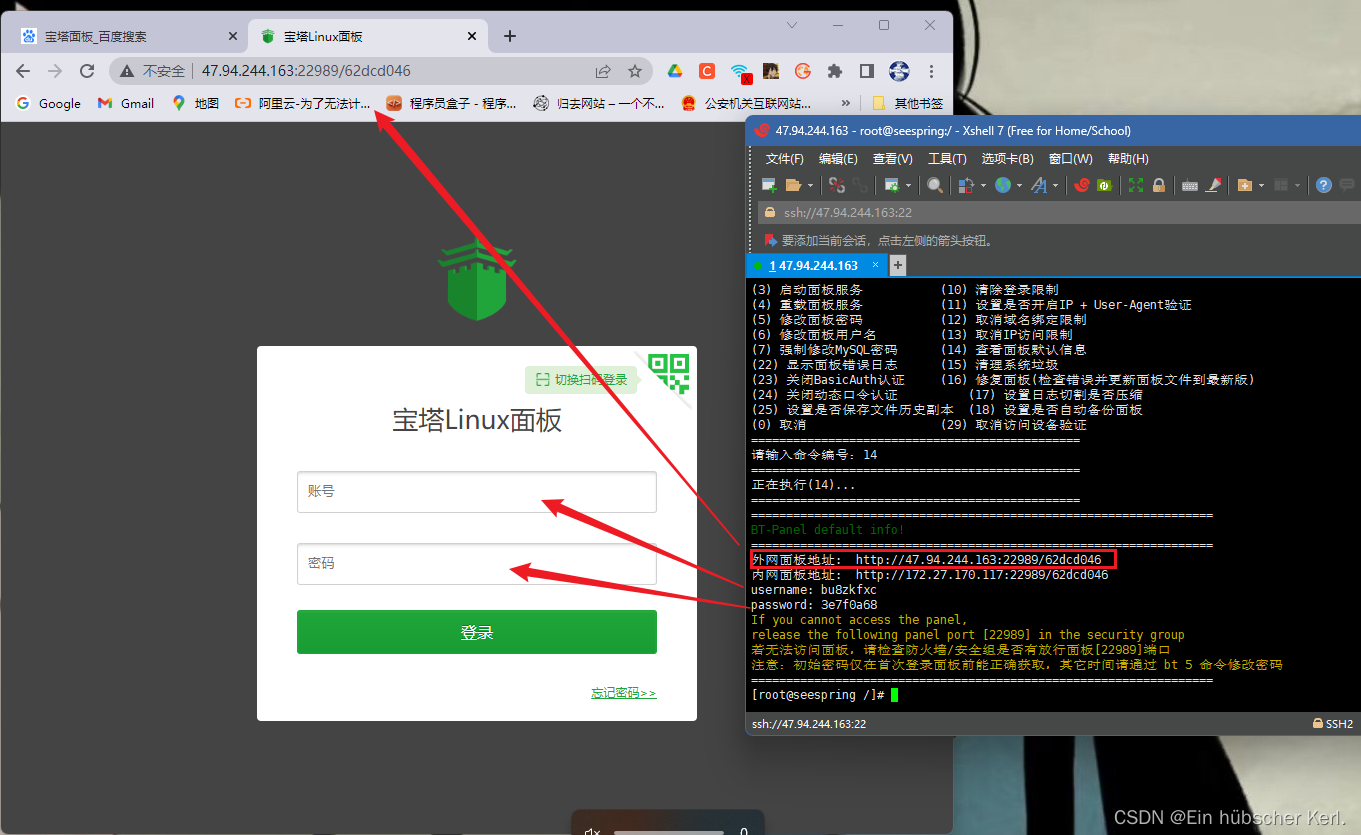Click the font icon in Xshell toolbar
The image size is (1361, 835).
1039,185
